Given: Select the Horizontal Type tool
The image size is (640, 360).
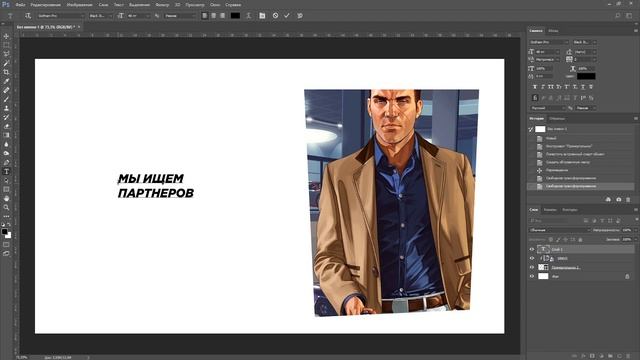Looking at the screenshot, I should 6,171.
